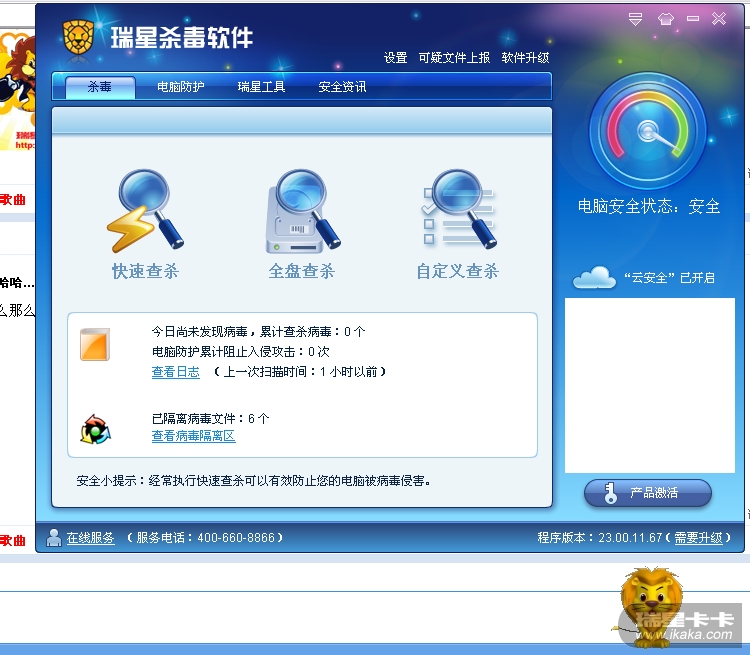
Task: Click the virus quarantine recycle icon
Action: [x=95, y=429]
